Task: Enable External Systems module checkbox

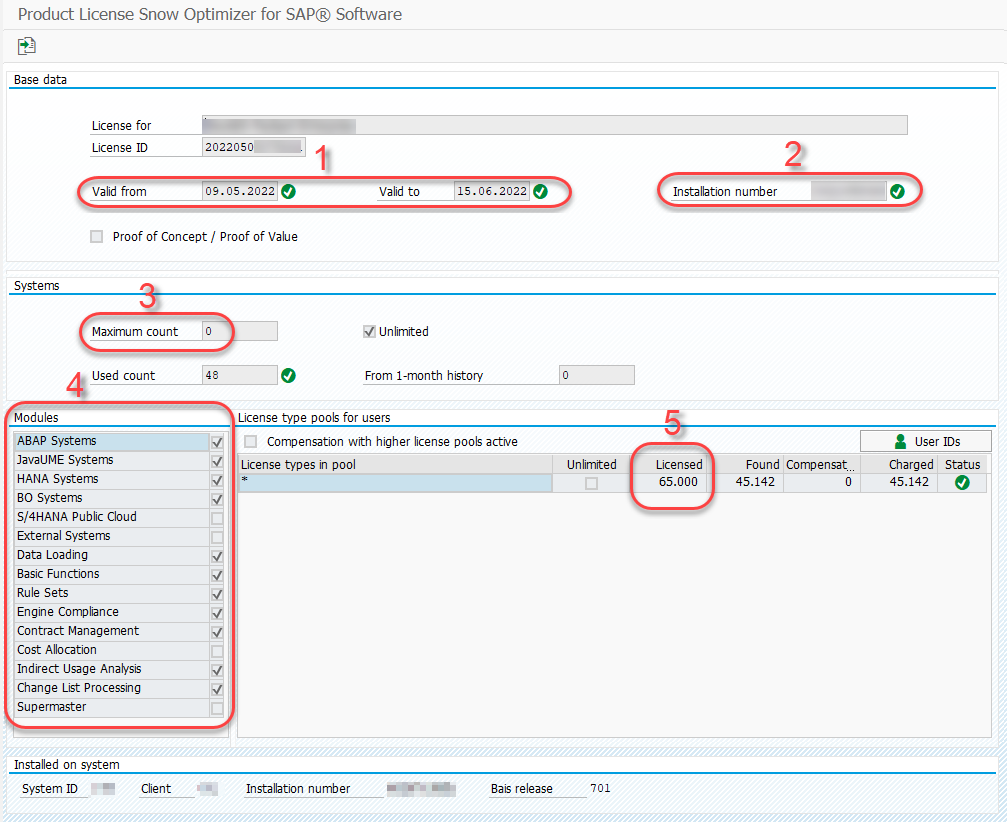Action: 217,537
